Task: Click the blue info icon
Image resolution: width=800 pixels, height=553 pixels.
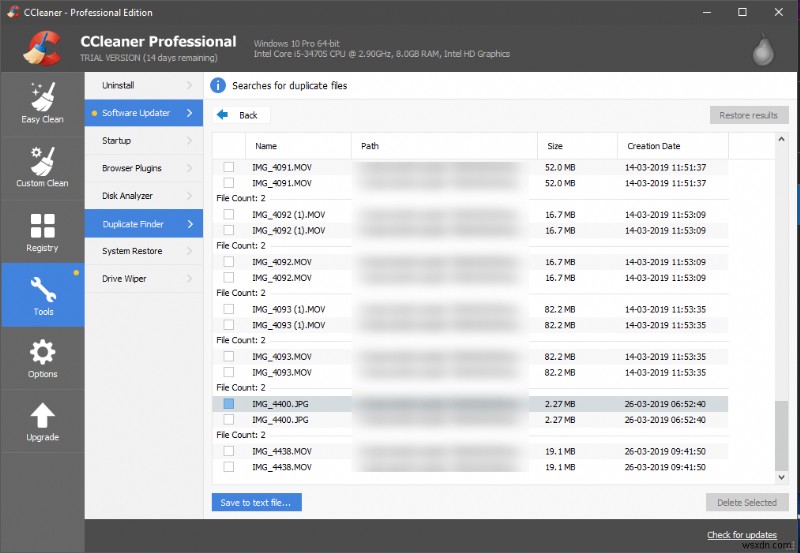Action: point(219,86)
